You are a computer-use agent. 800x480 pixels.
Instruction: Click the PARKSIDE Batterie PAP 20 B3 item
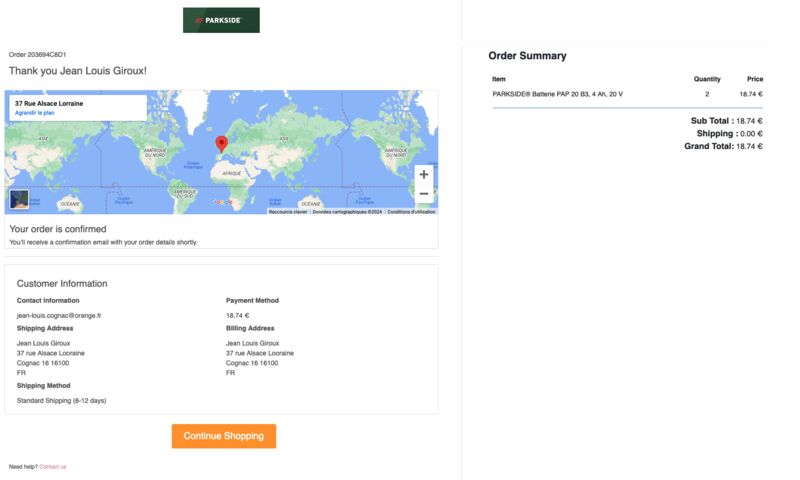click(x=557, y=94)
